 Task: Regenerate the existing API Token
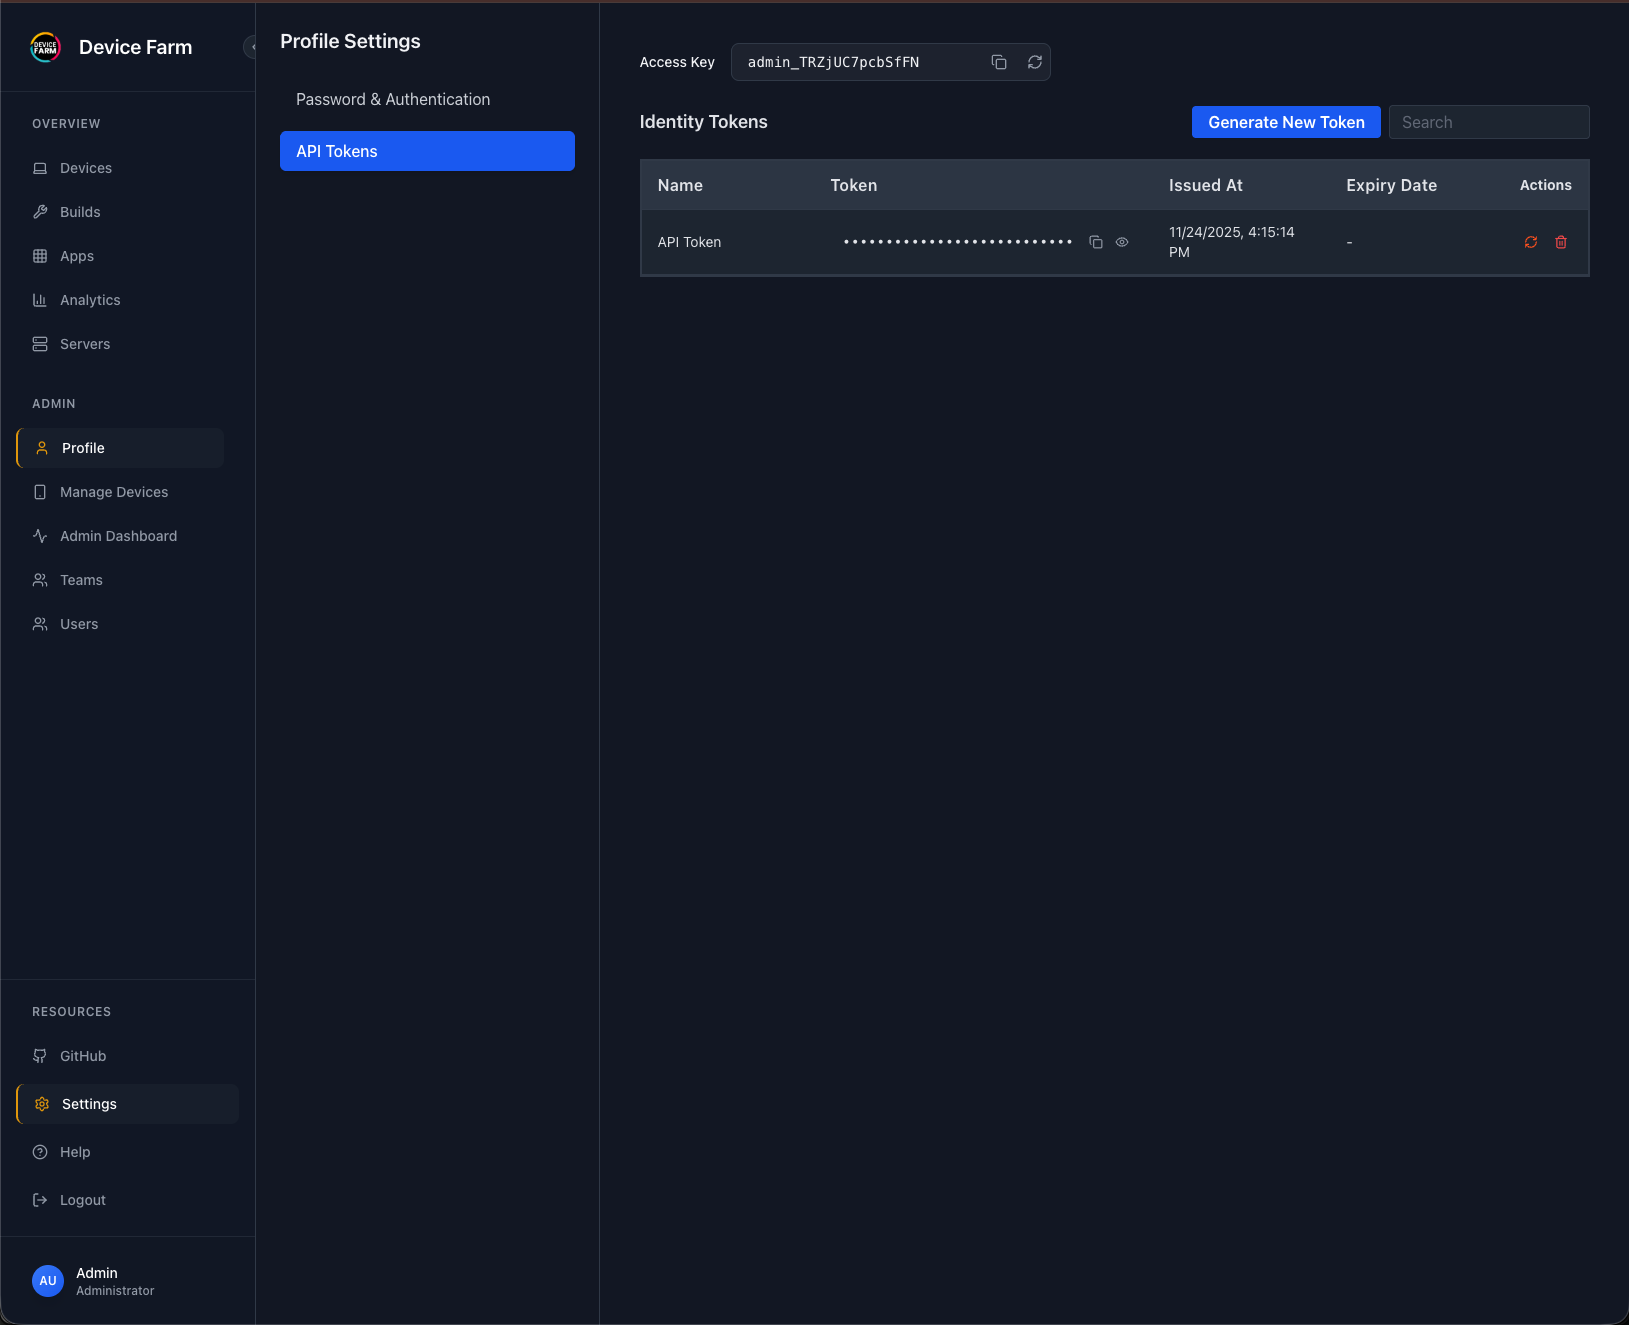(x=1531, y=242)
